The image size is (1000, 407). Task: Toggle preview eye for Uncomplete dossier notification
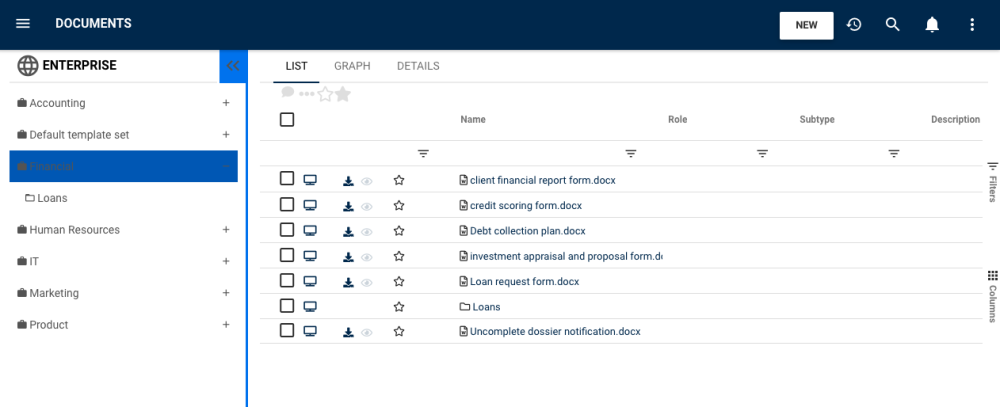click(367, 332)
